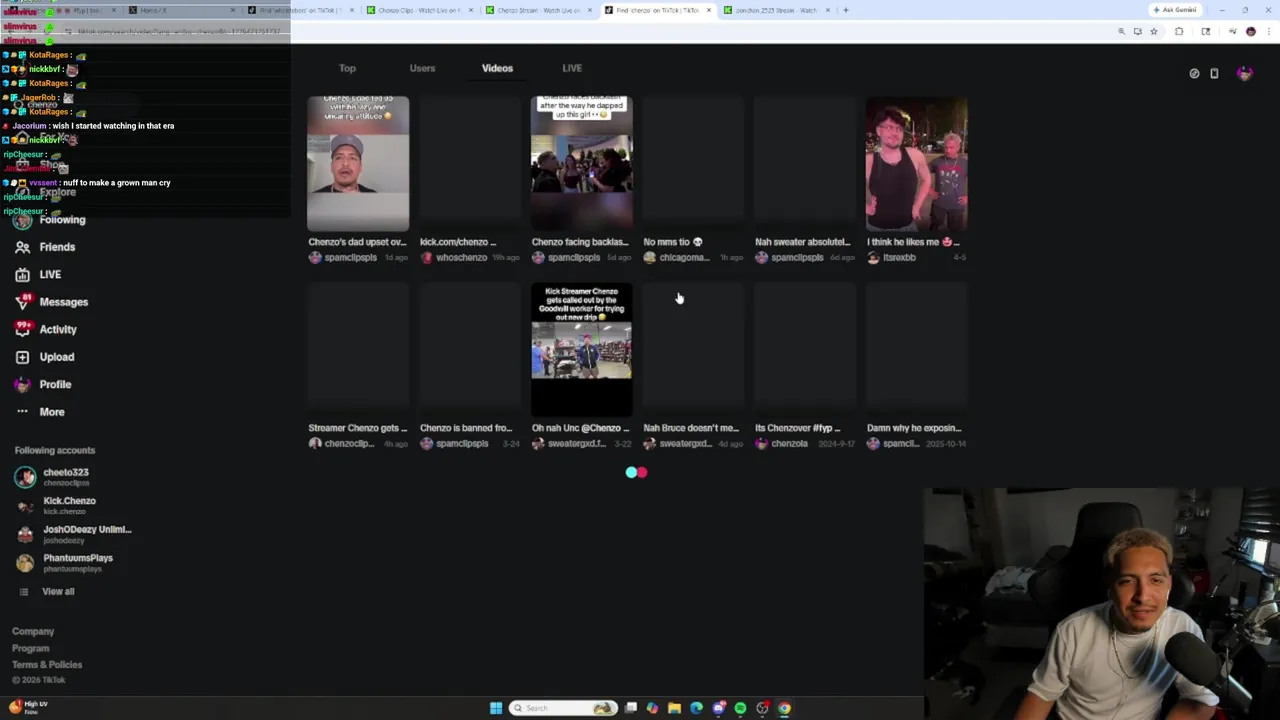The image size is (1280, 720).
Task: Go to Profile in the sidebar
Action: (x=43, y=384)
